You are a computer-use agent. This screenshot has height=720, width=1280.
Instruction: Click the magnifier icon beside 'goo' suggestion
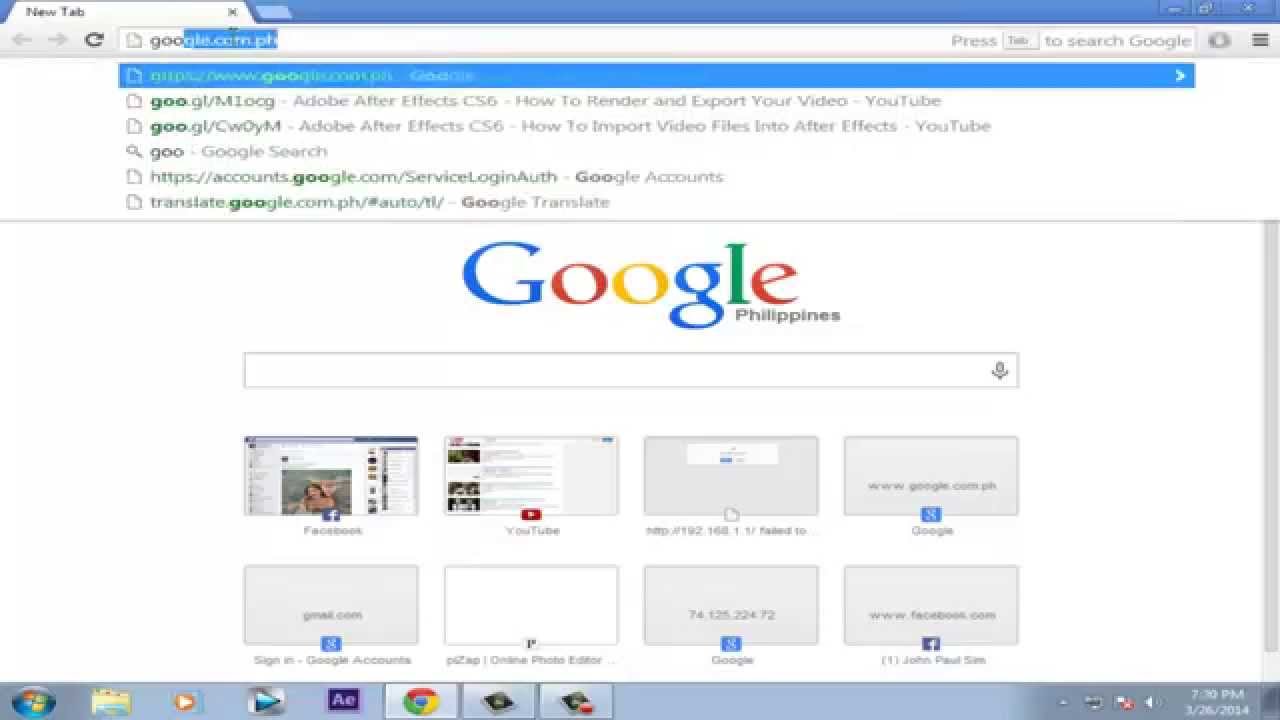point(133,151)
